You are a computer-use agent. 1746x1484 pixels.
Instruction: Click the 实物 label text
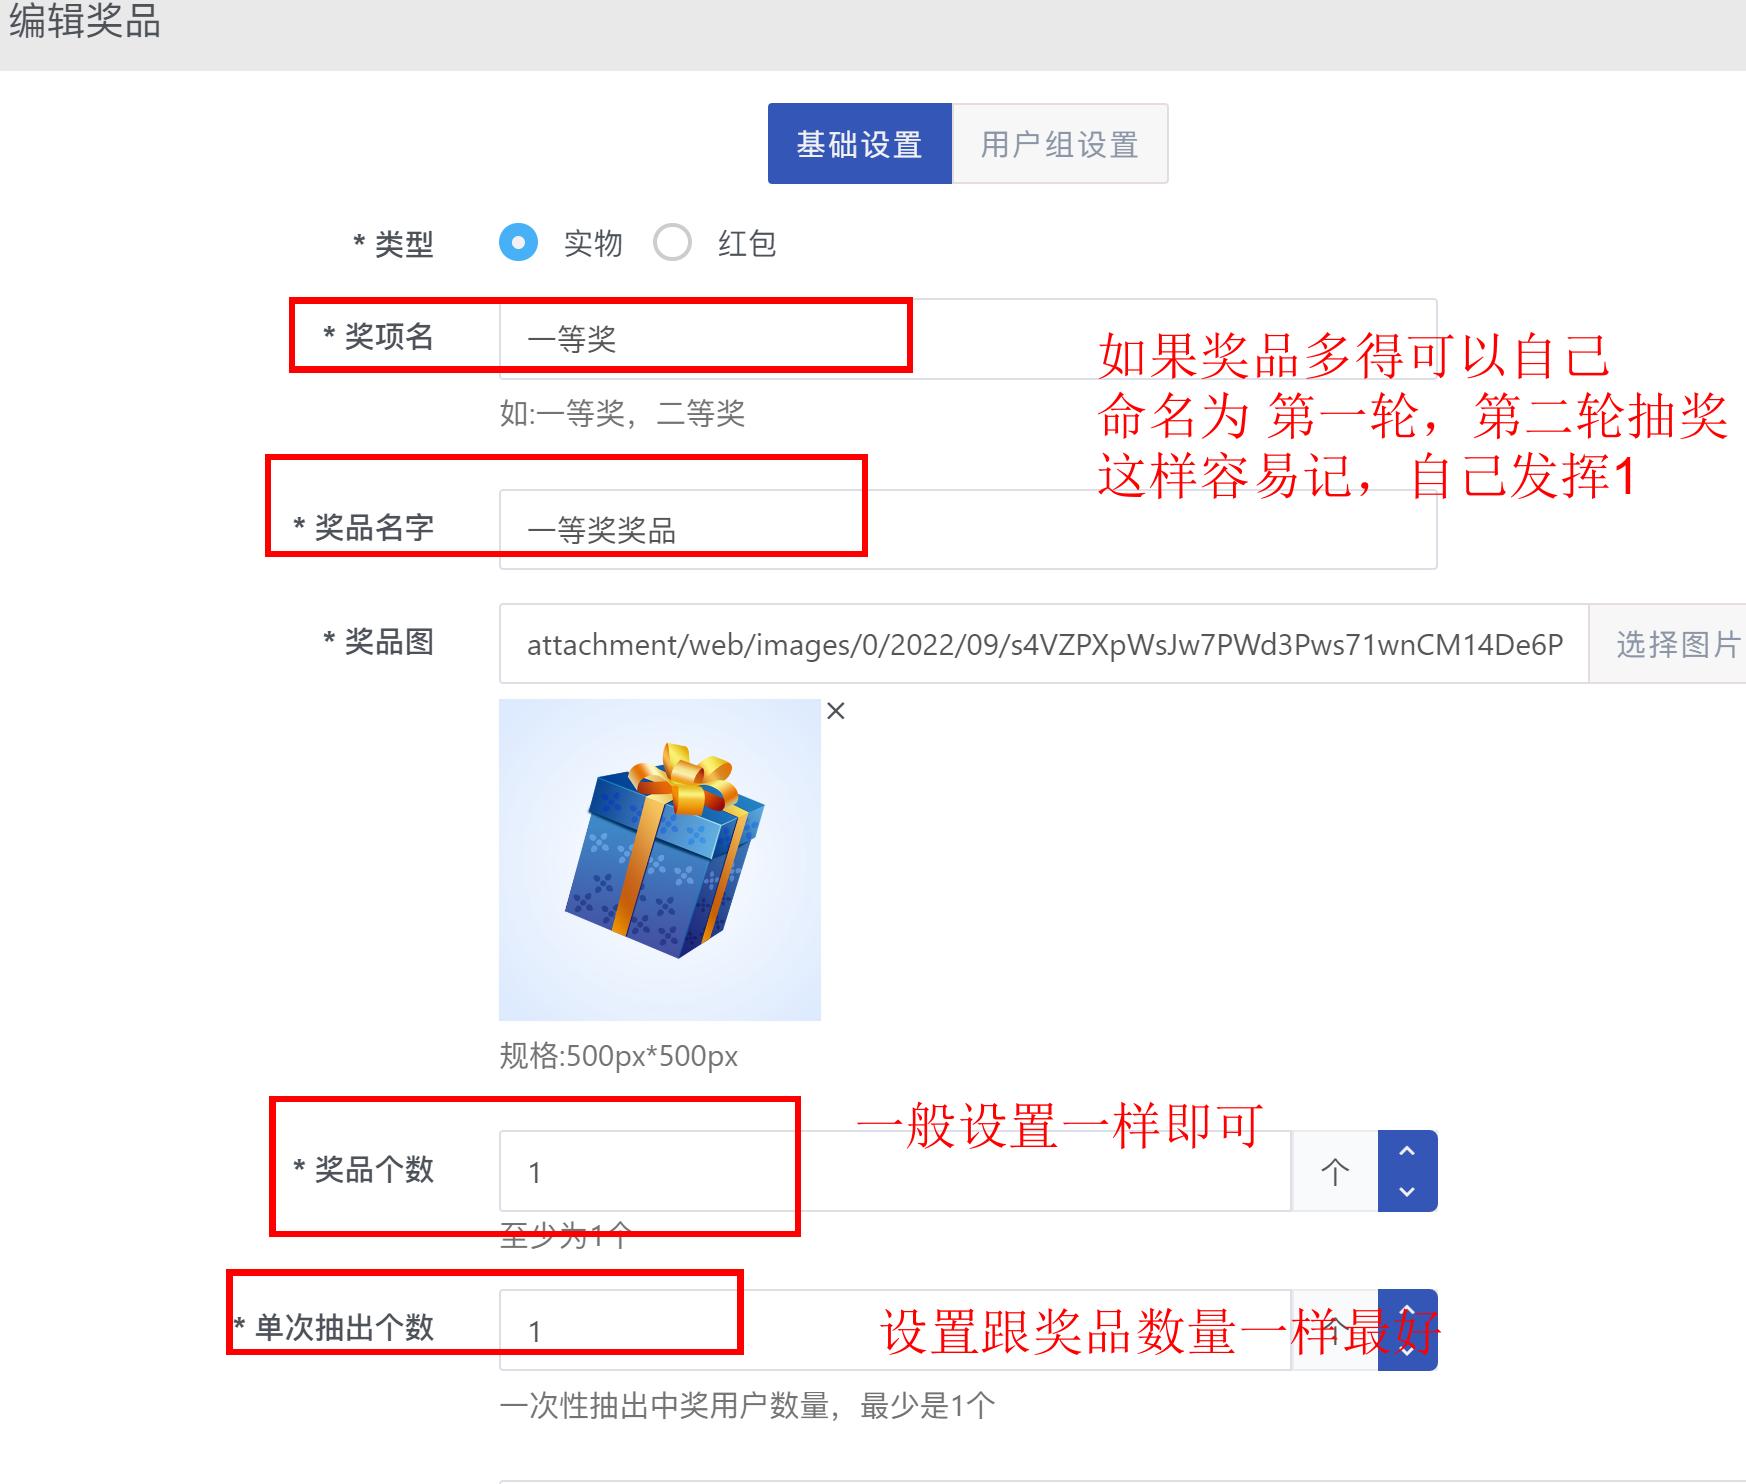593,243
